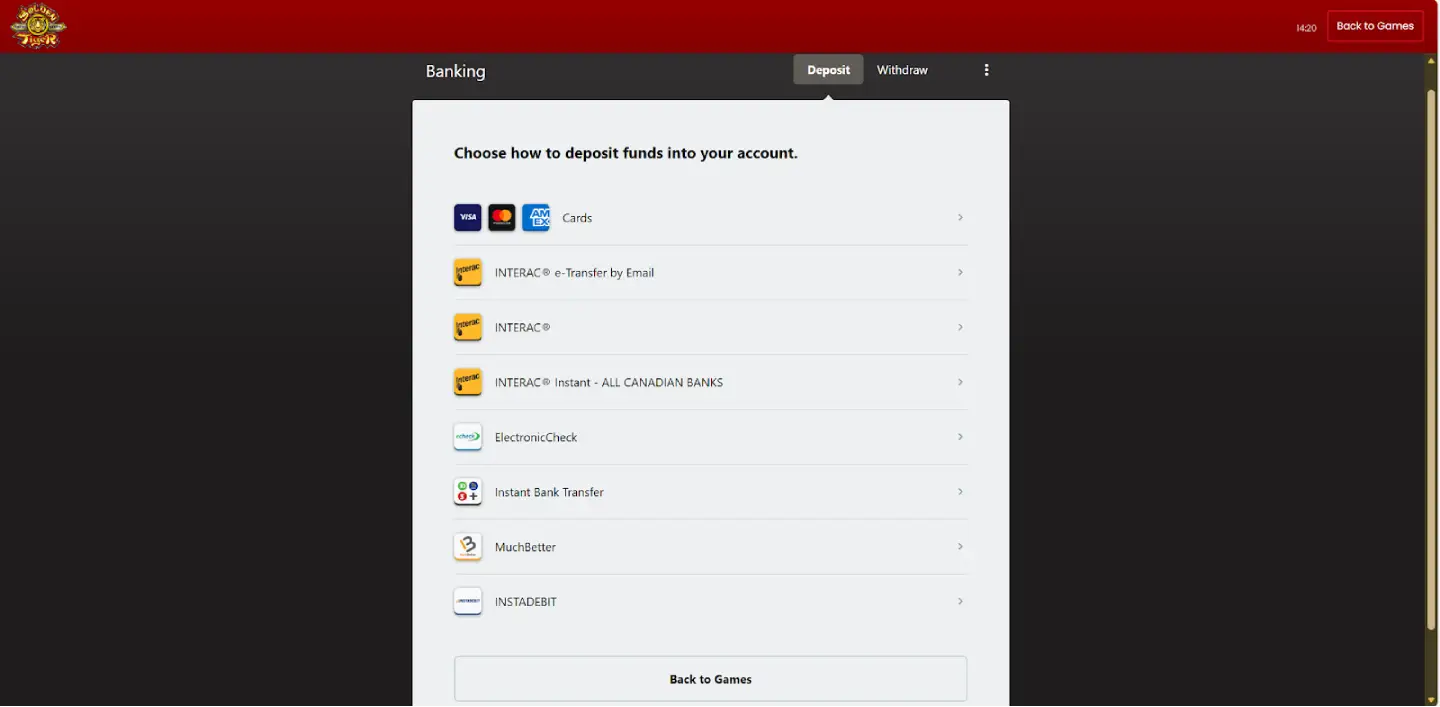This screenshot has height=707, width=1440.
Task: Expand the INSTADEBIT row chevron
Action: [960, 601]
